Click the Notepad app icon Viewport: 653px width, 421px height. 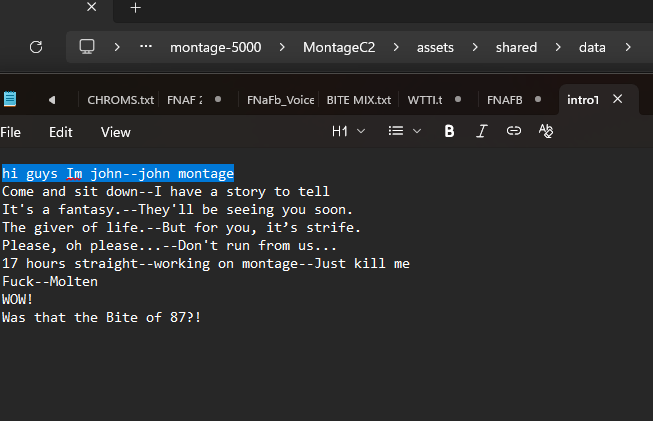coord(10,99)
